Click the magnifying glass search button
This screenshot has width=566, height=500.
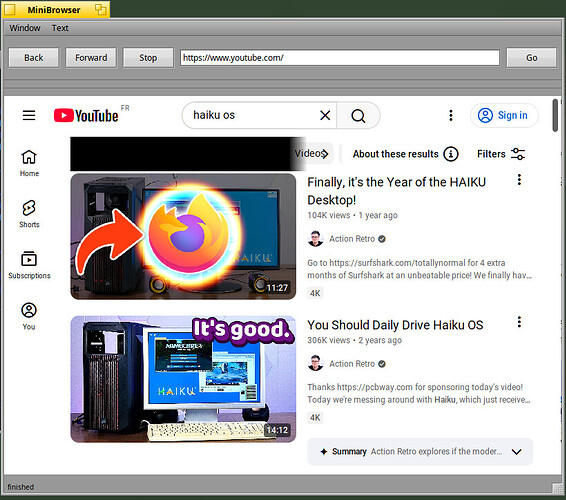click(x=358, y=116)
